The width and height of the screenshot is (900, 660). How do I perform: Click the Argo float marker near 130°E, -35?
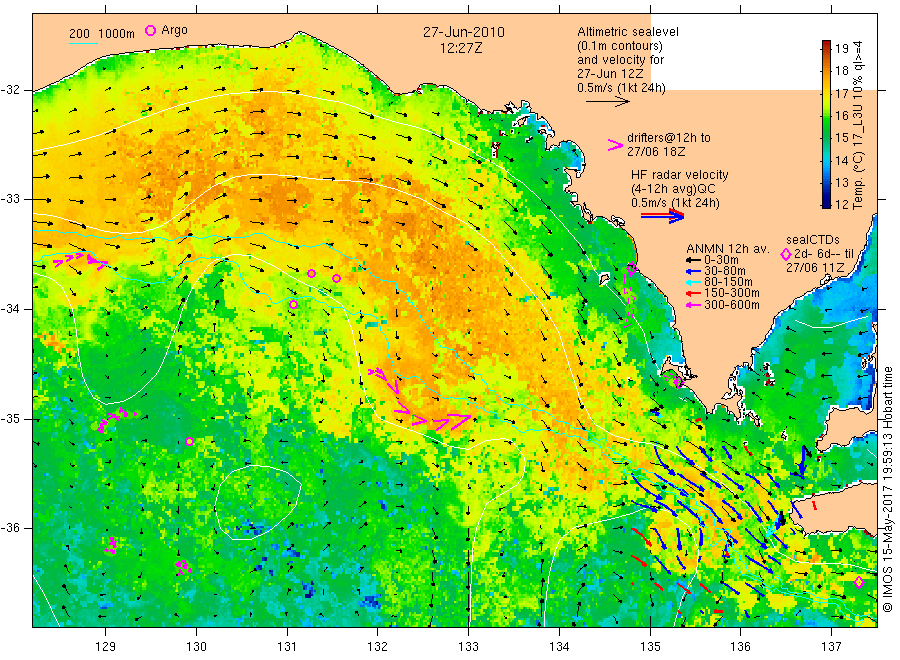point(189,441)
